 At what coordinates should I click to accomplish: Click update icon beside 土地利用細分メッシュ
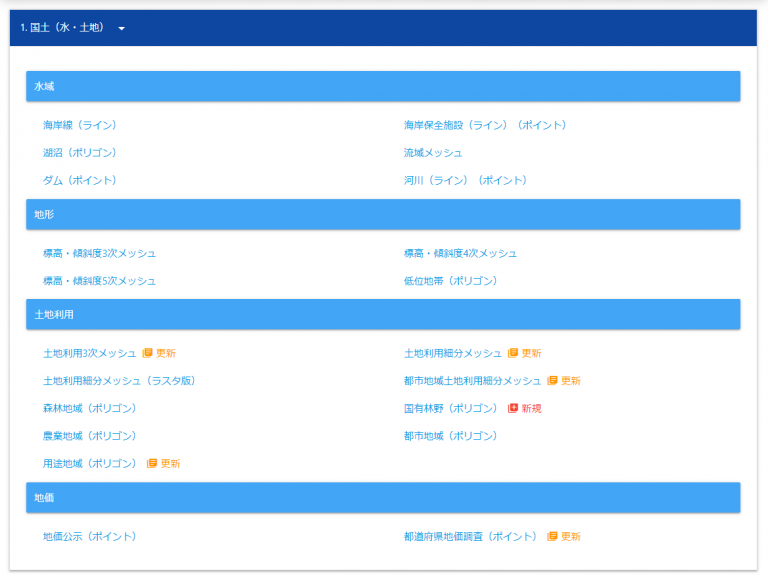(x=513, y=353)
